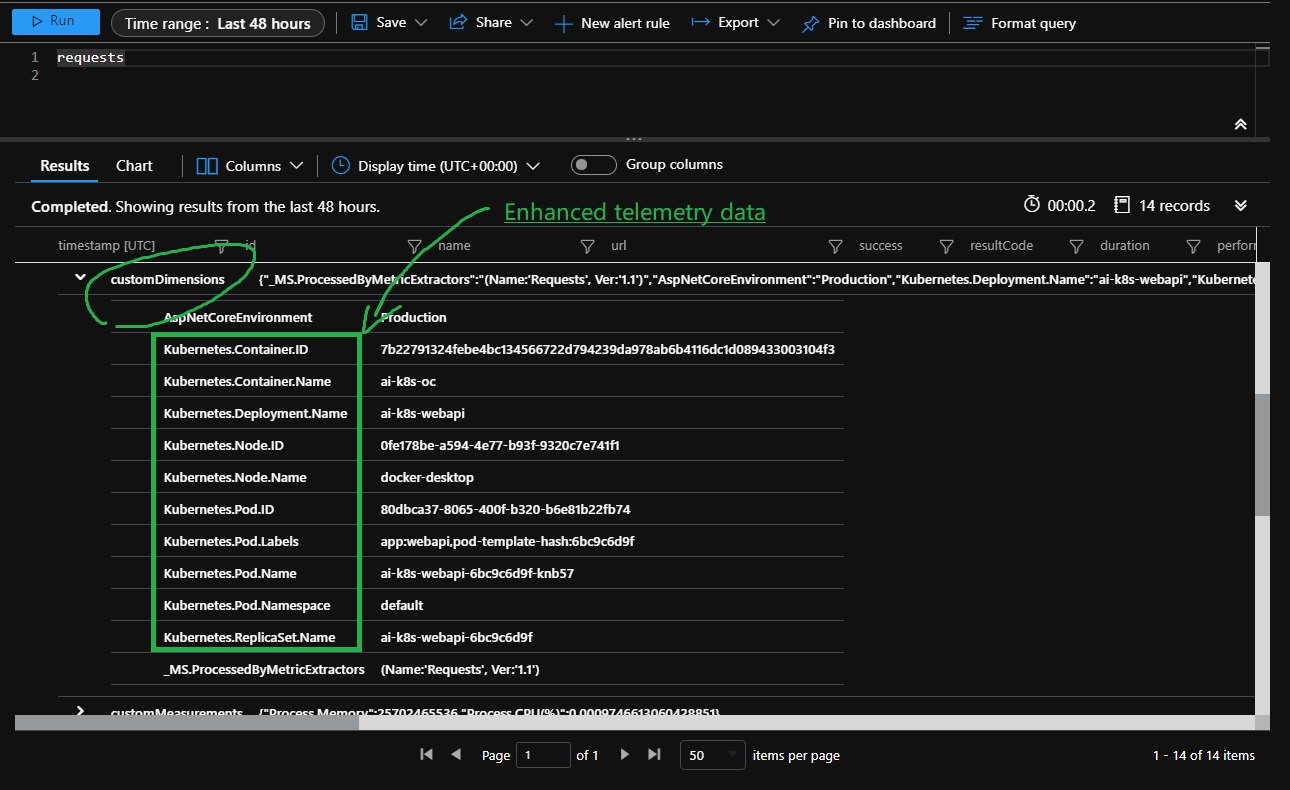Open the Time range Last 48 hours dropdown
The image size is (1290, 790).
pos(217,22)
